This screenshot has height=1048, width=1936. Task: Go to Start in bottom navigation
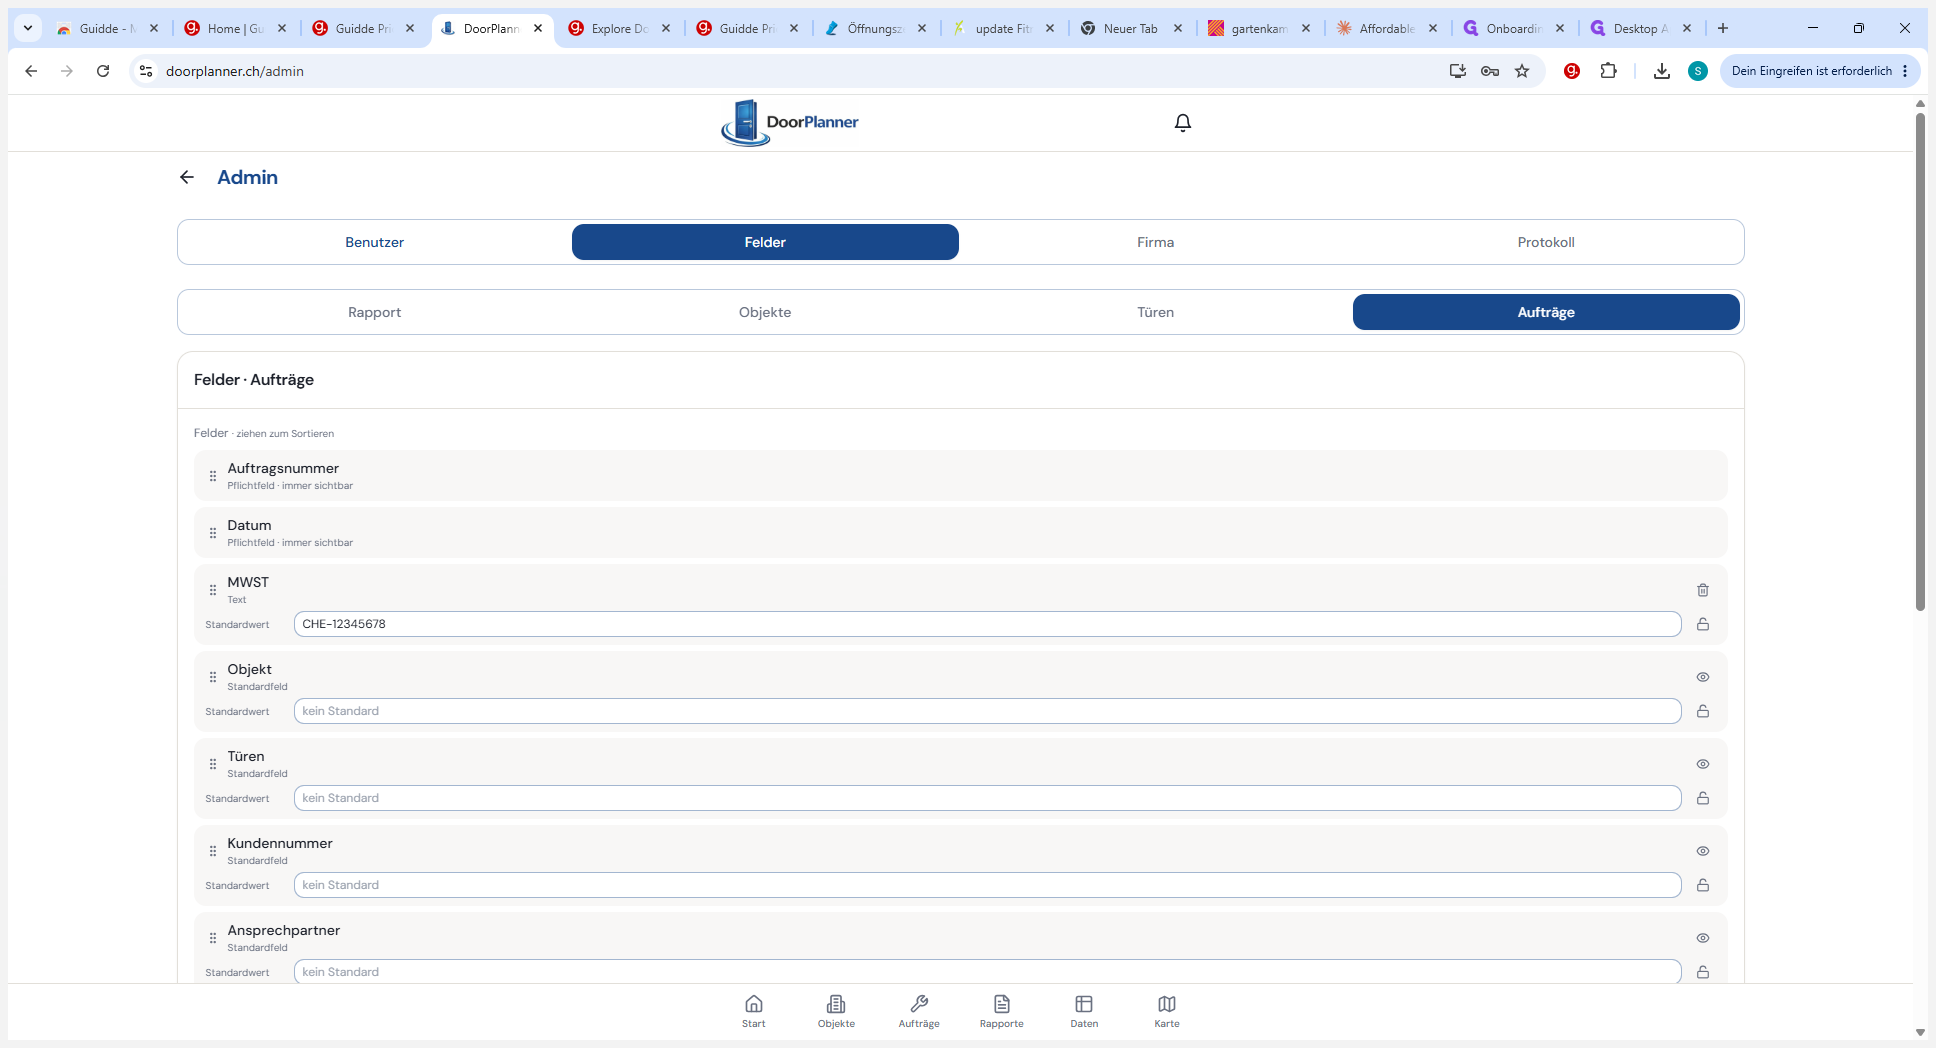tap(754, 1011)
